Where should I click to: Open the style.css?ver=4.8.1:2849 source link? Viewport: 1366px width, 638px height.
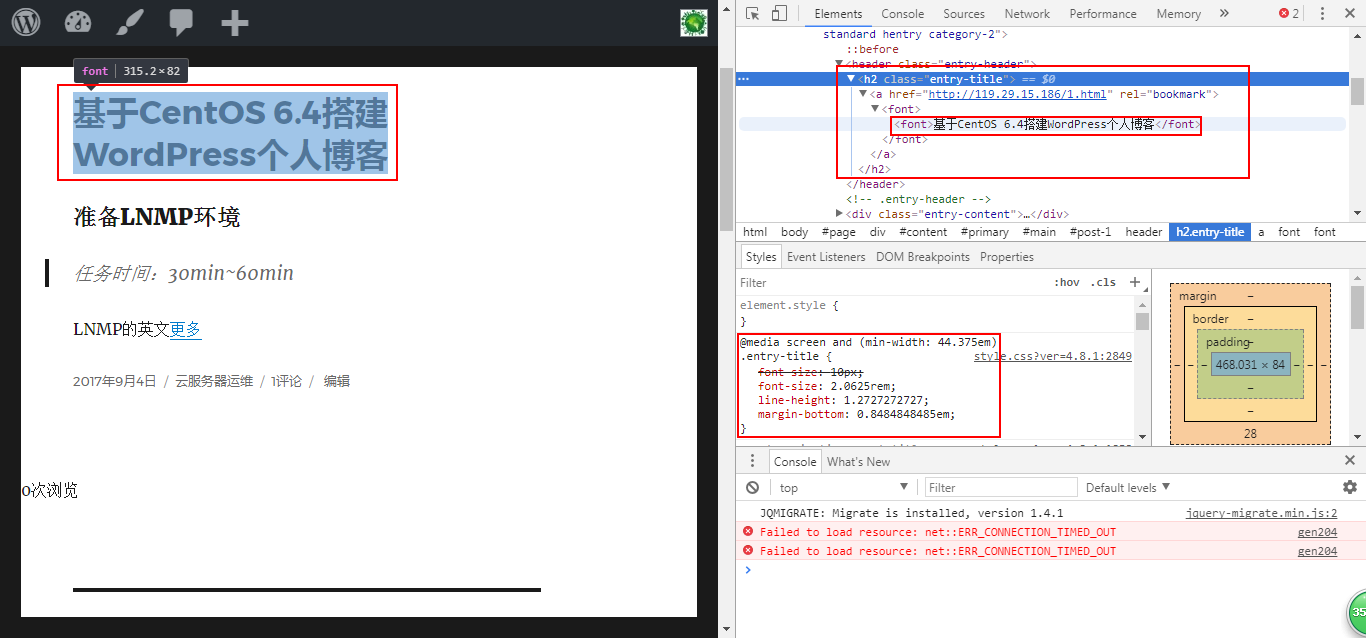(1053, 356)
